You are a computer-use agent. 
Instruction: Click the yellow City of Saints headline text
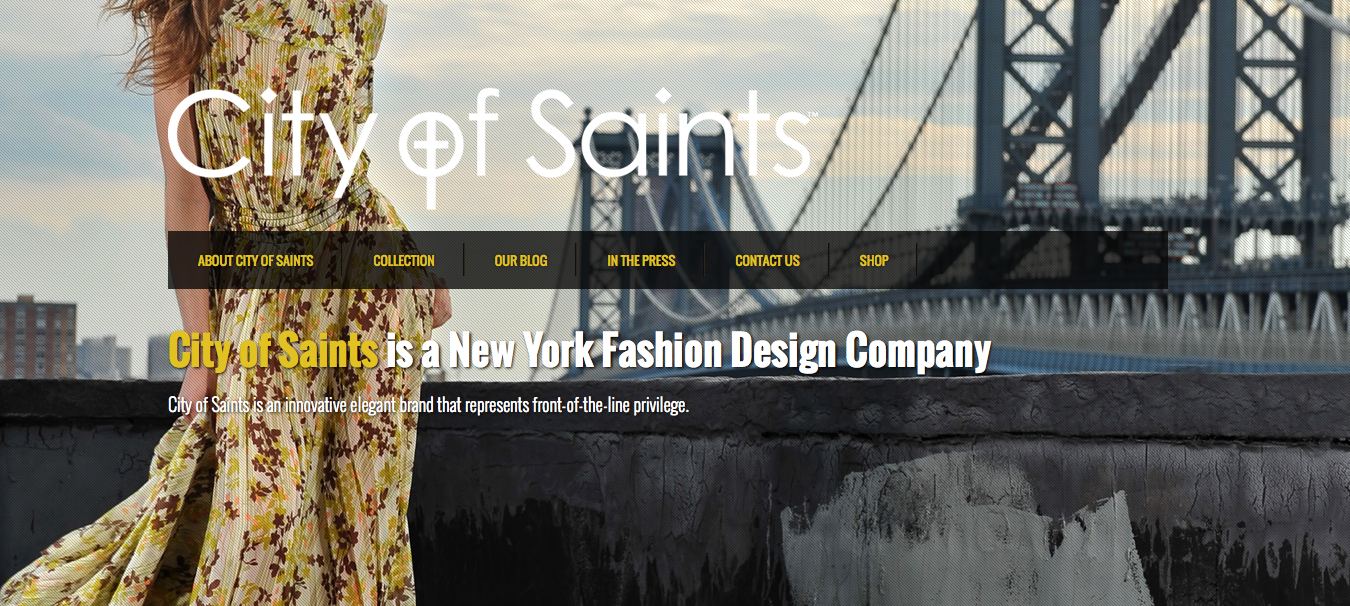273,350
